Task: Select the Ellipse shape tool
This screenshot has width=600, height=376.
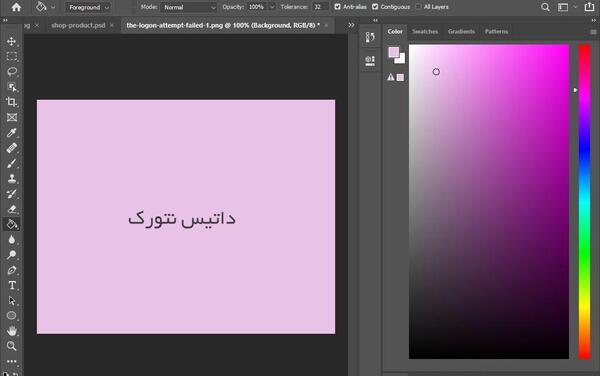Action: (11, 316)
